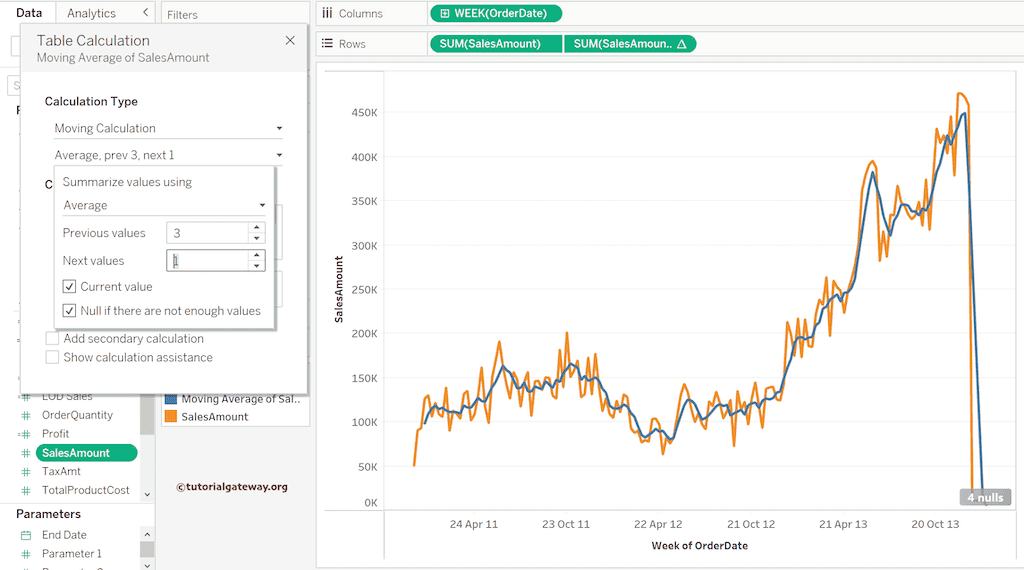Click the number icon beside TaxAmt
Viewport: 1024px width, 570px height.
tap(26, 472)
